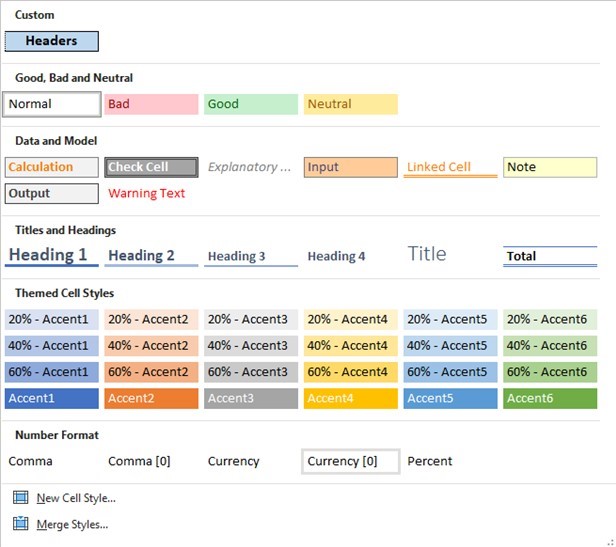The width and height of the screenshot is (616, 547).
Task: Choose the Heading 1 style
Action: coord(52,255)
